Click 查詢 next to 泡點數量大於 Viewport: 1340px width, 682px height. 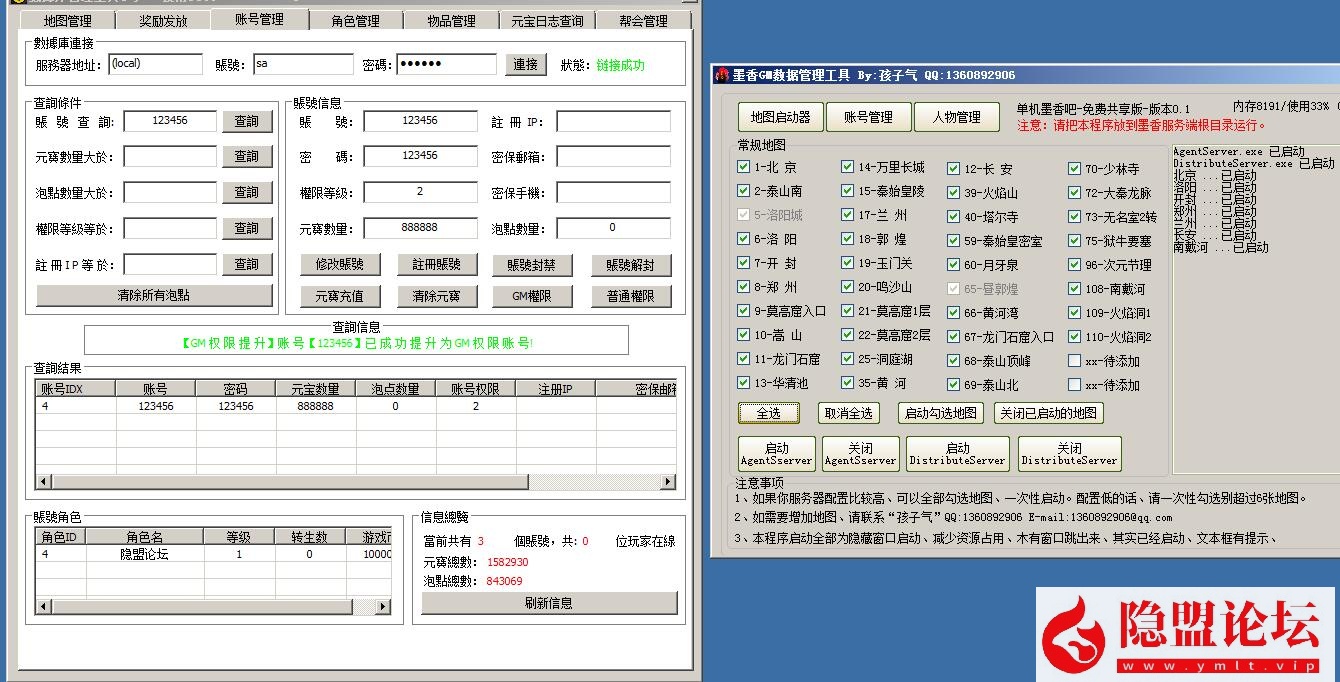(247, 193)
